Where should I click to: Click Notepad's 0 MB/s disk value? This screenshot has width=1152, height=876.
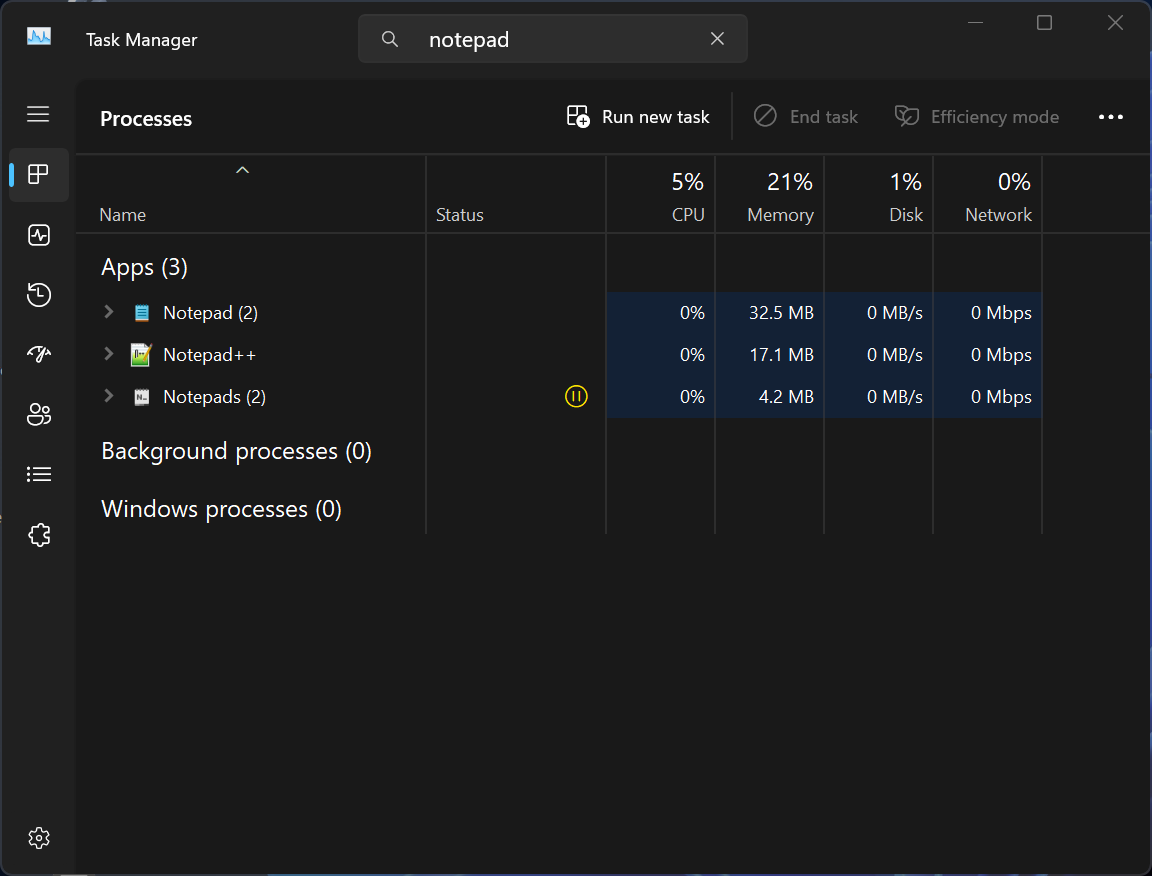pos(895,313)
